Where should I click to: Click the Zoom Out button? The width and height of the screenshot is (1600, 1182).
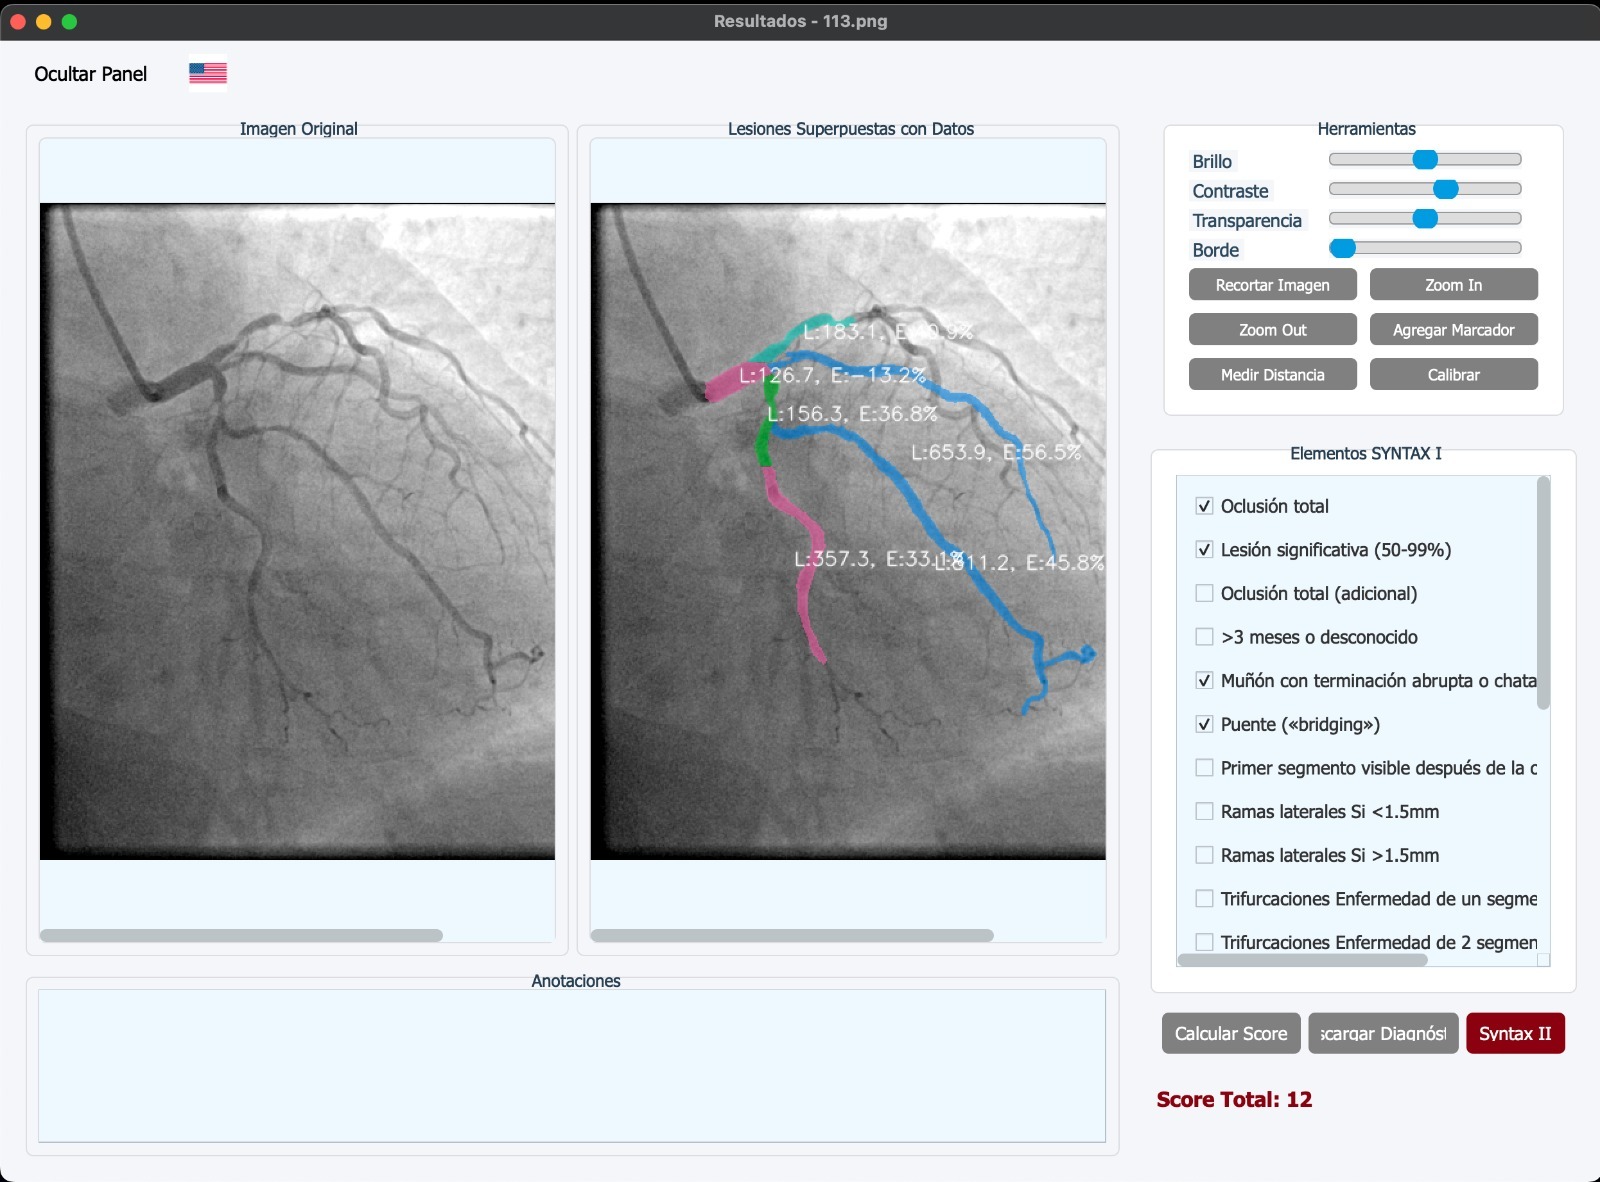[1272, 330]
